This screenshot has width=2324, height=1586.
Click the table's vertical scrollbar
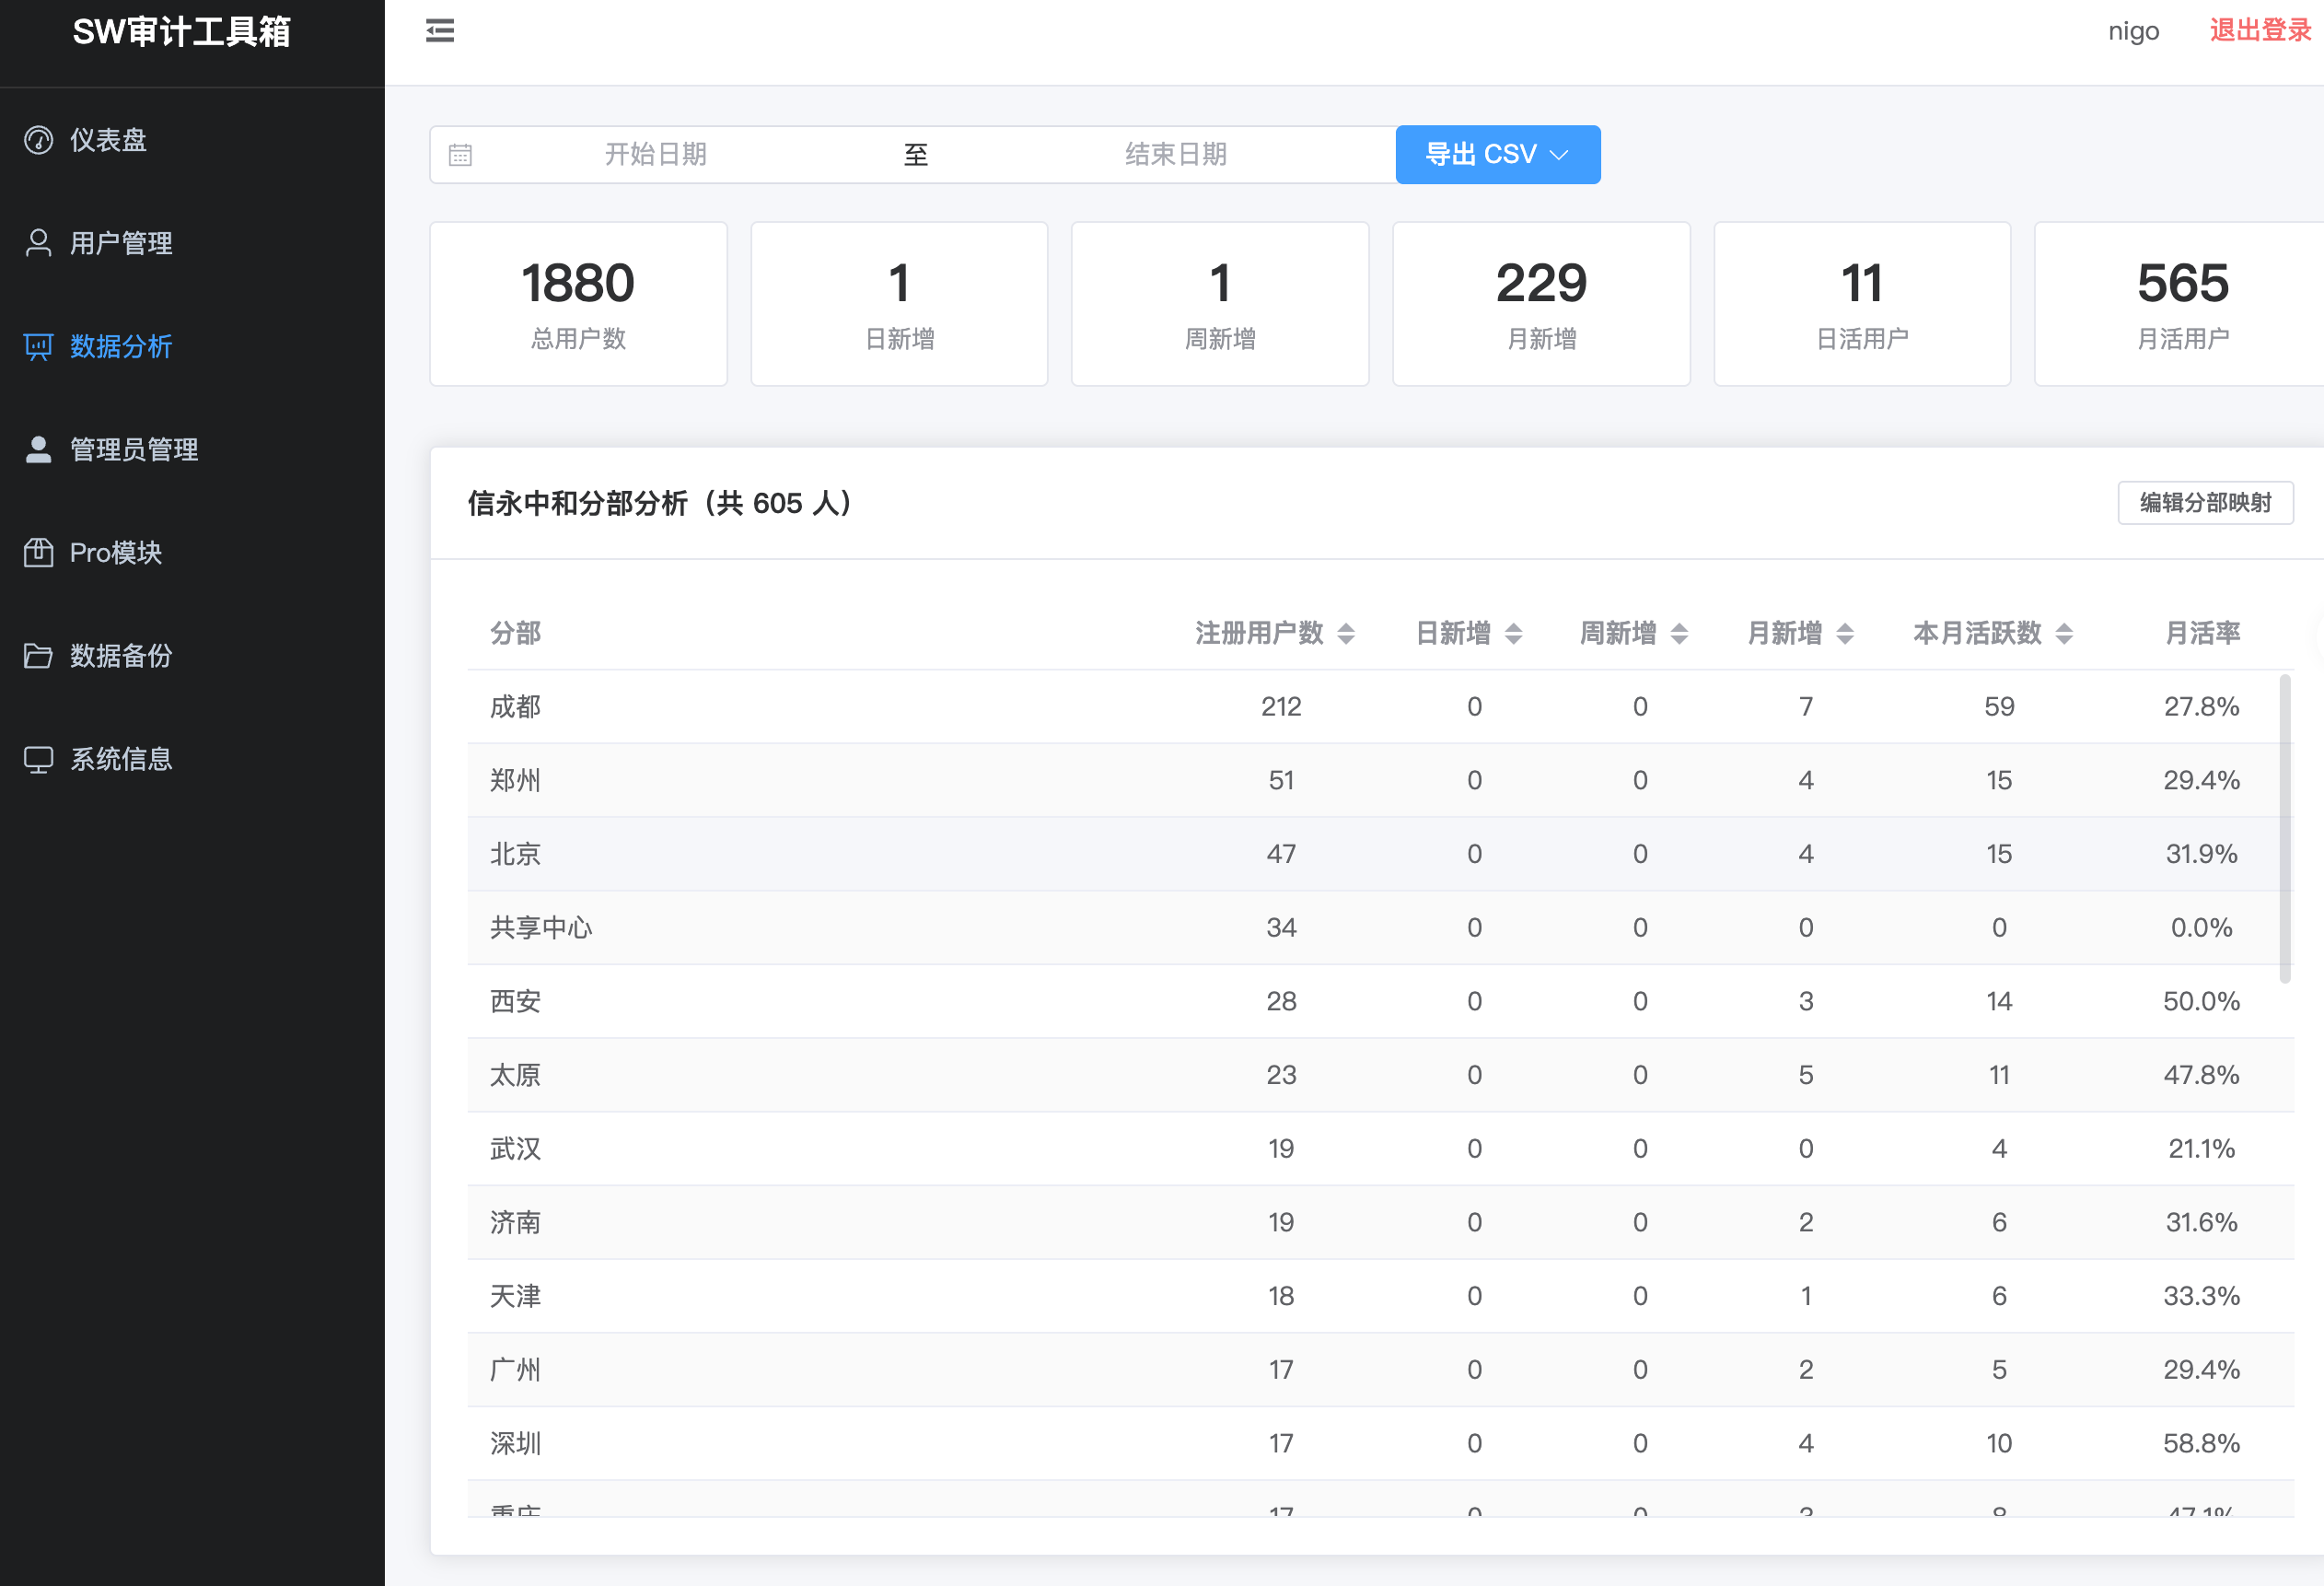coord(2284,830)
